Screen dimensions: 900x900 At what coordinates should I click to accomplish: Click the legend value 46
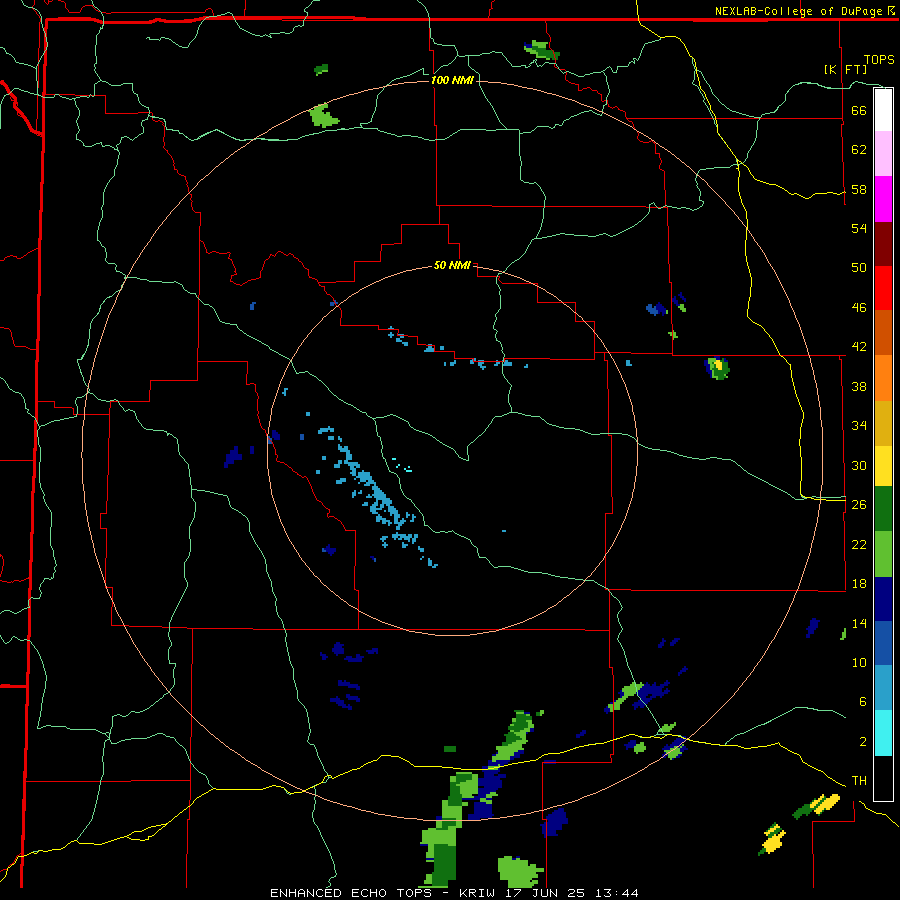pos(859,308)
